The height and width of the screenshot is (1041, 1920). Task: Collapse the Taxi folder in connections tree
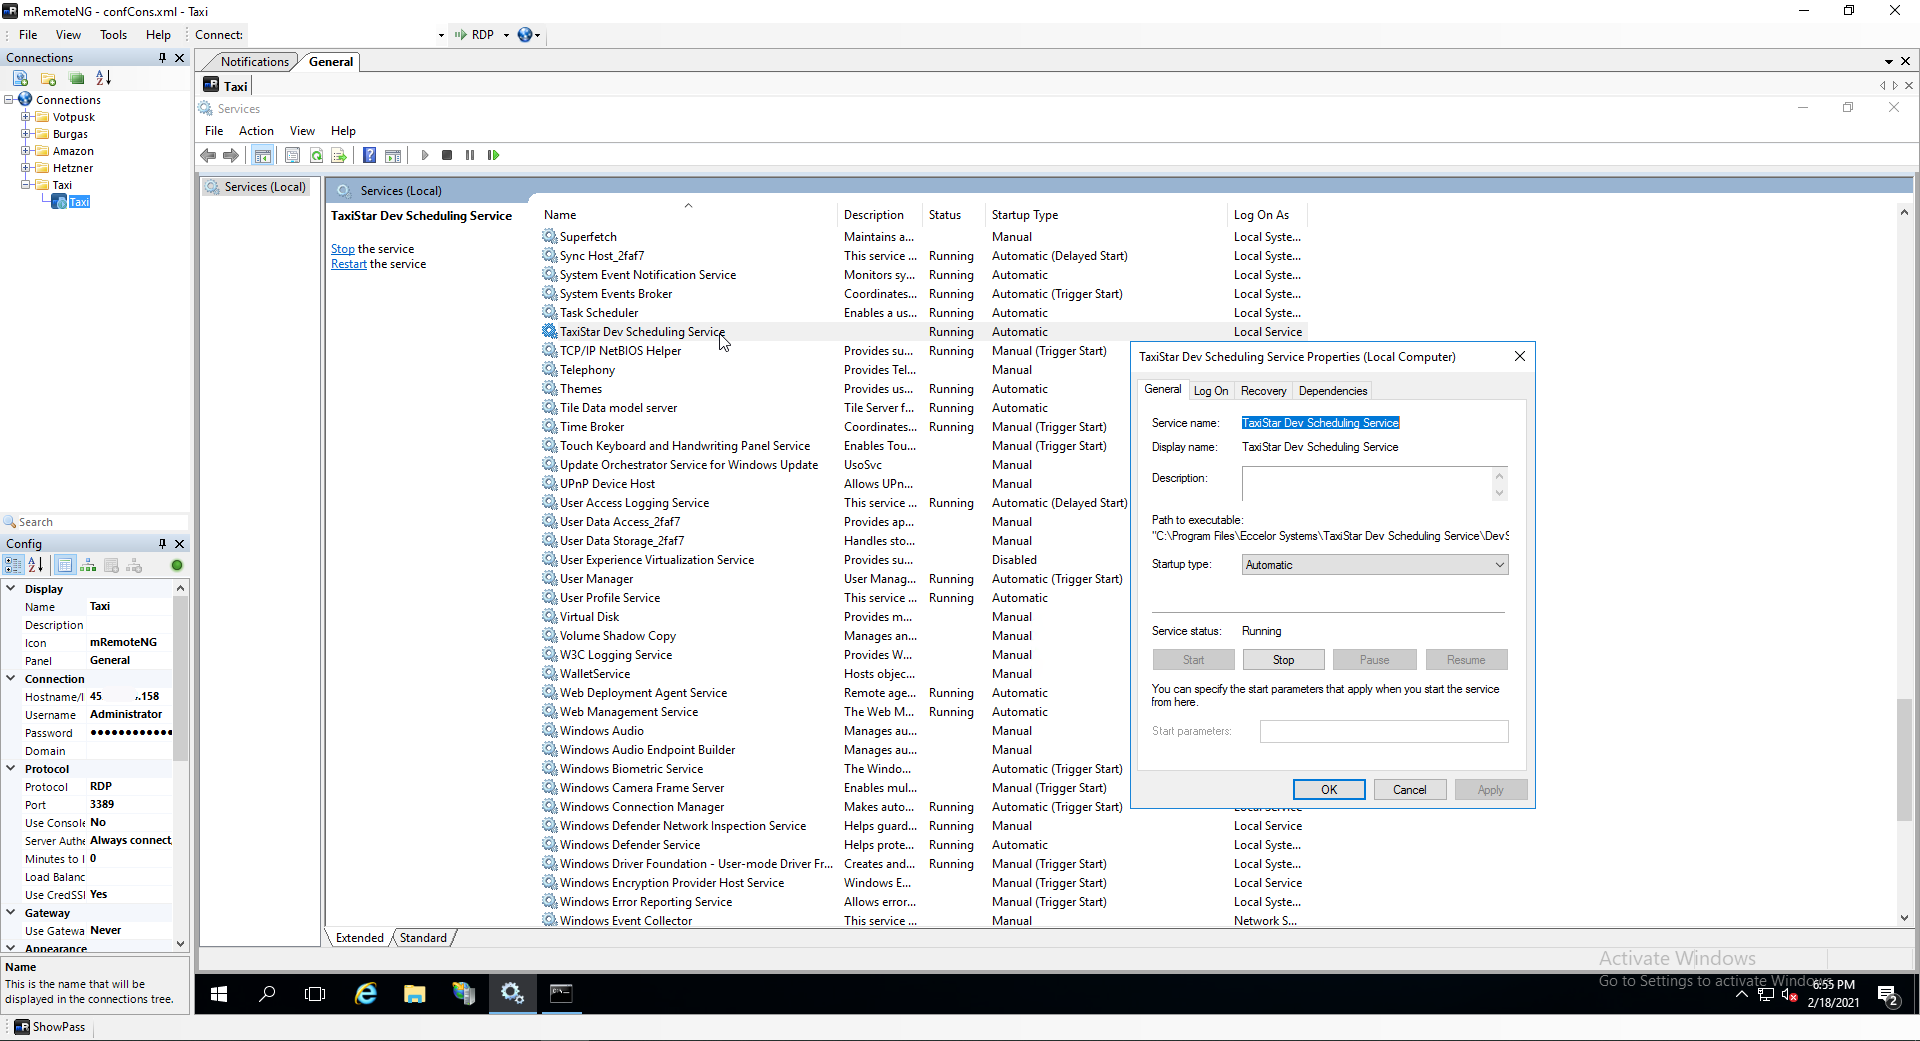click(x=26, y=185)
